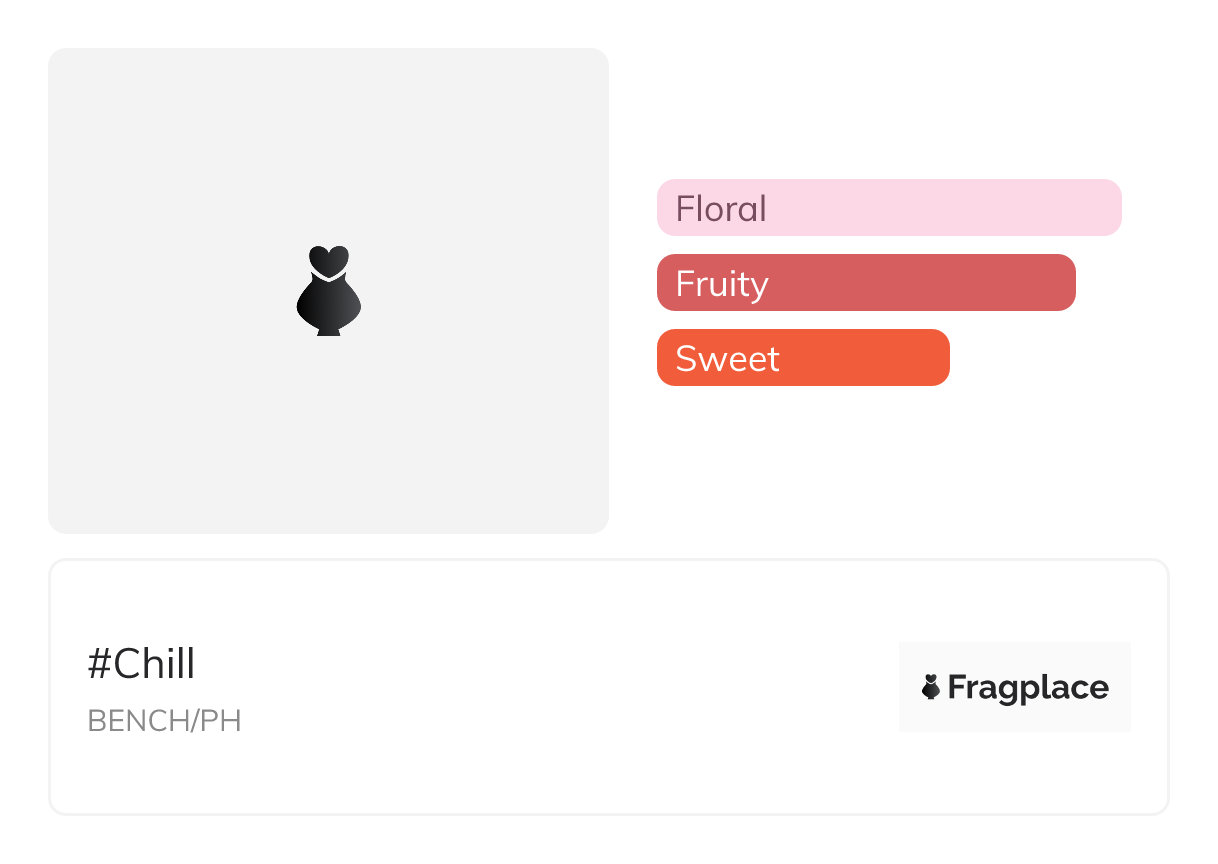
Task: Select the Fruity text label
Action: point(722,284)
